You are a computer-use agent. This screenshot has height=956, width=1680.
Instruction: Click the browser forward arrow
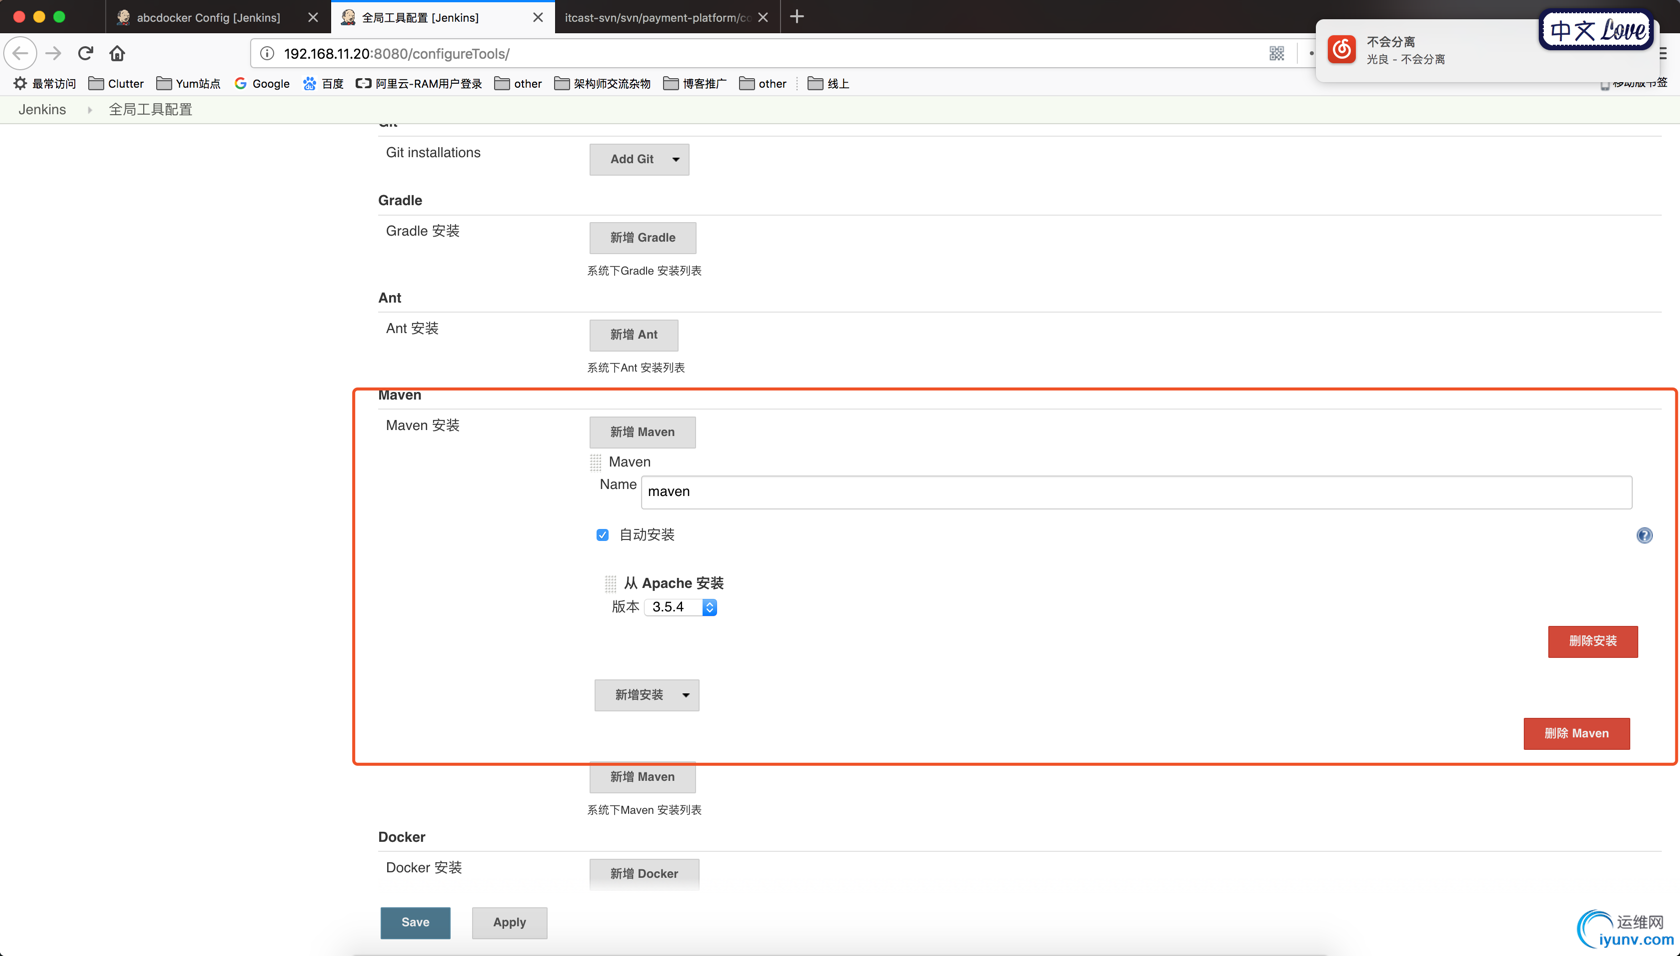click(54, 53)
